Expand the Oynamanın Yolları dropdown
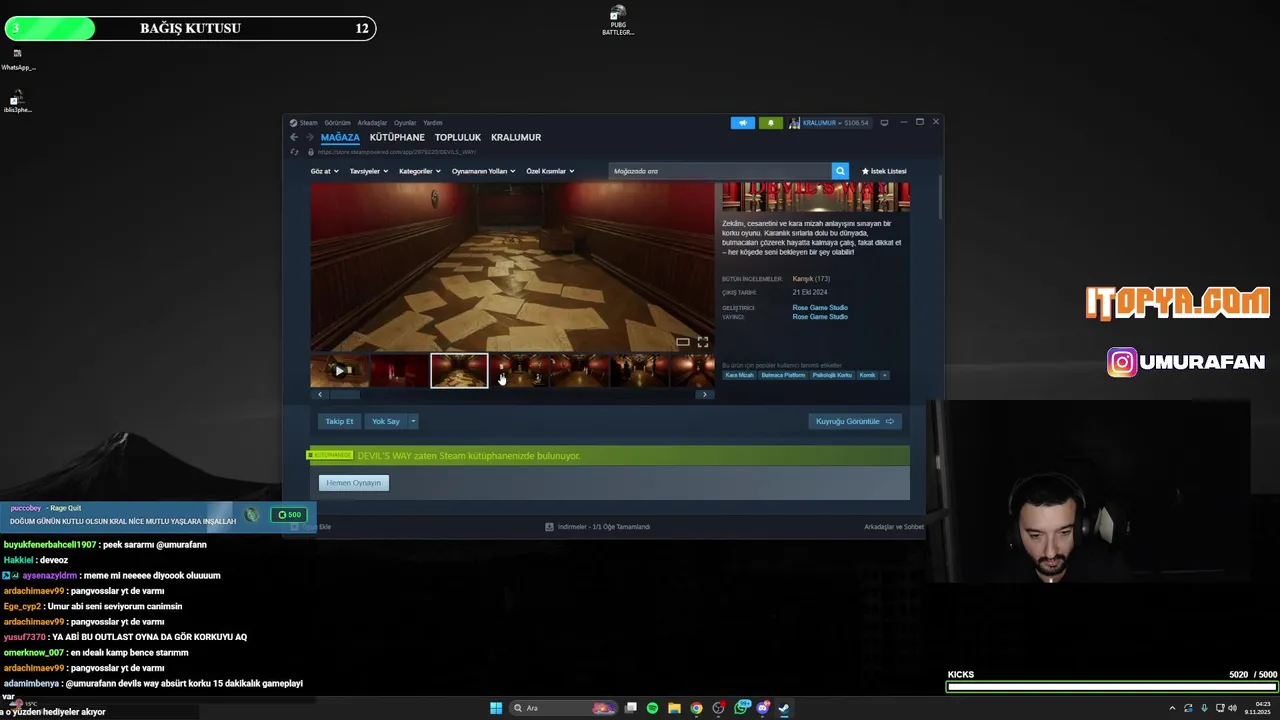Viewport: 1280px width, 720px height. (x=483, y=171)
